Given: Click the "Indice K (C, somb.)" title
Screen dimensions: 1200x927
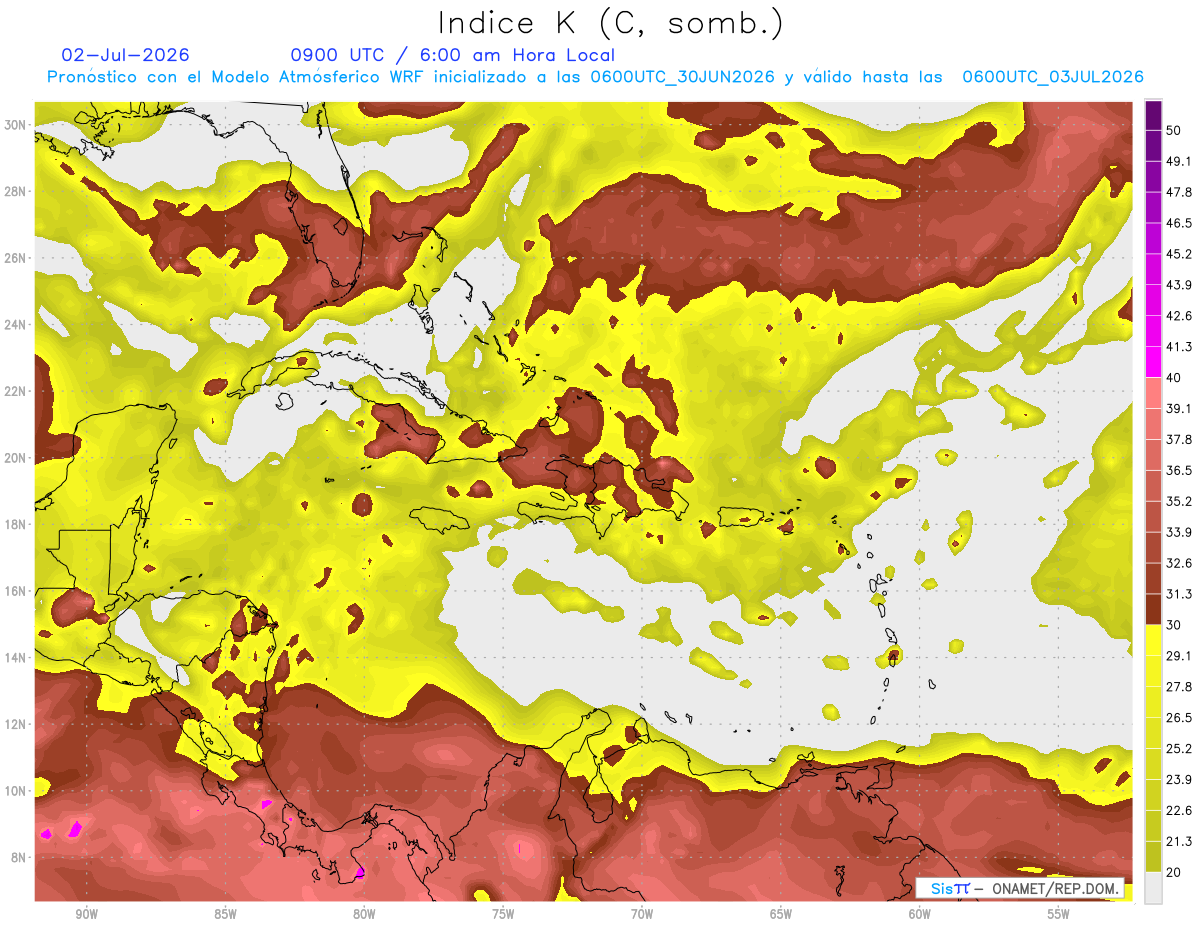Looking at the screenshot, I should tap(611, 24).
